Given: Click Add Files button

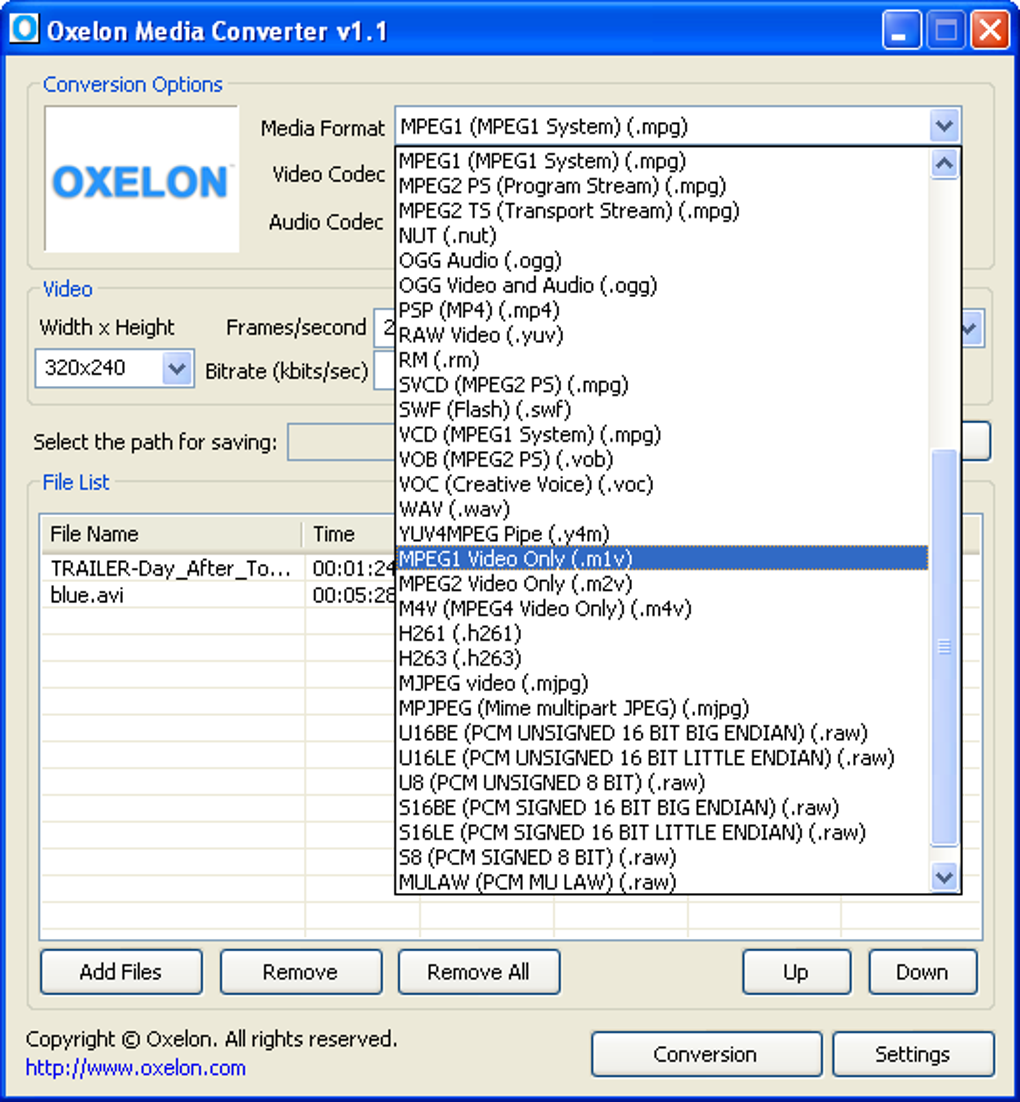Looking at the screenshot, I should (121, 972).
